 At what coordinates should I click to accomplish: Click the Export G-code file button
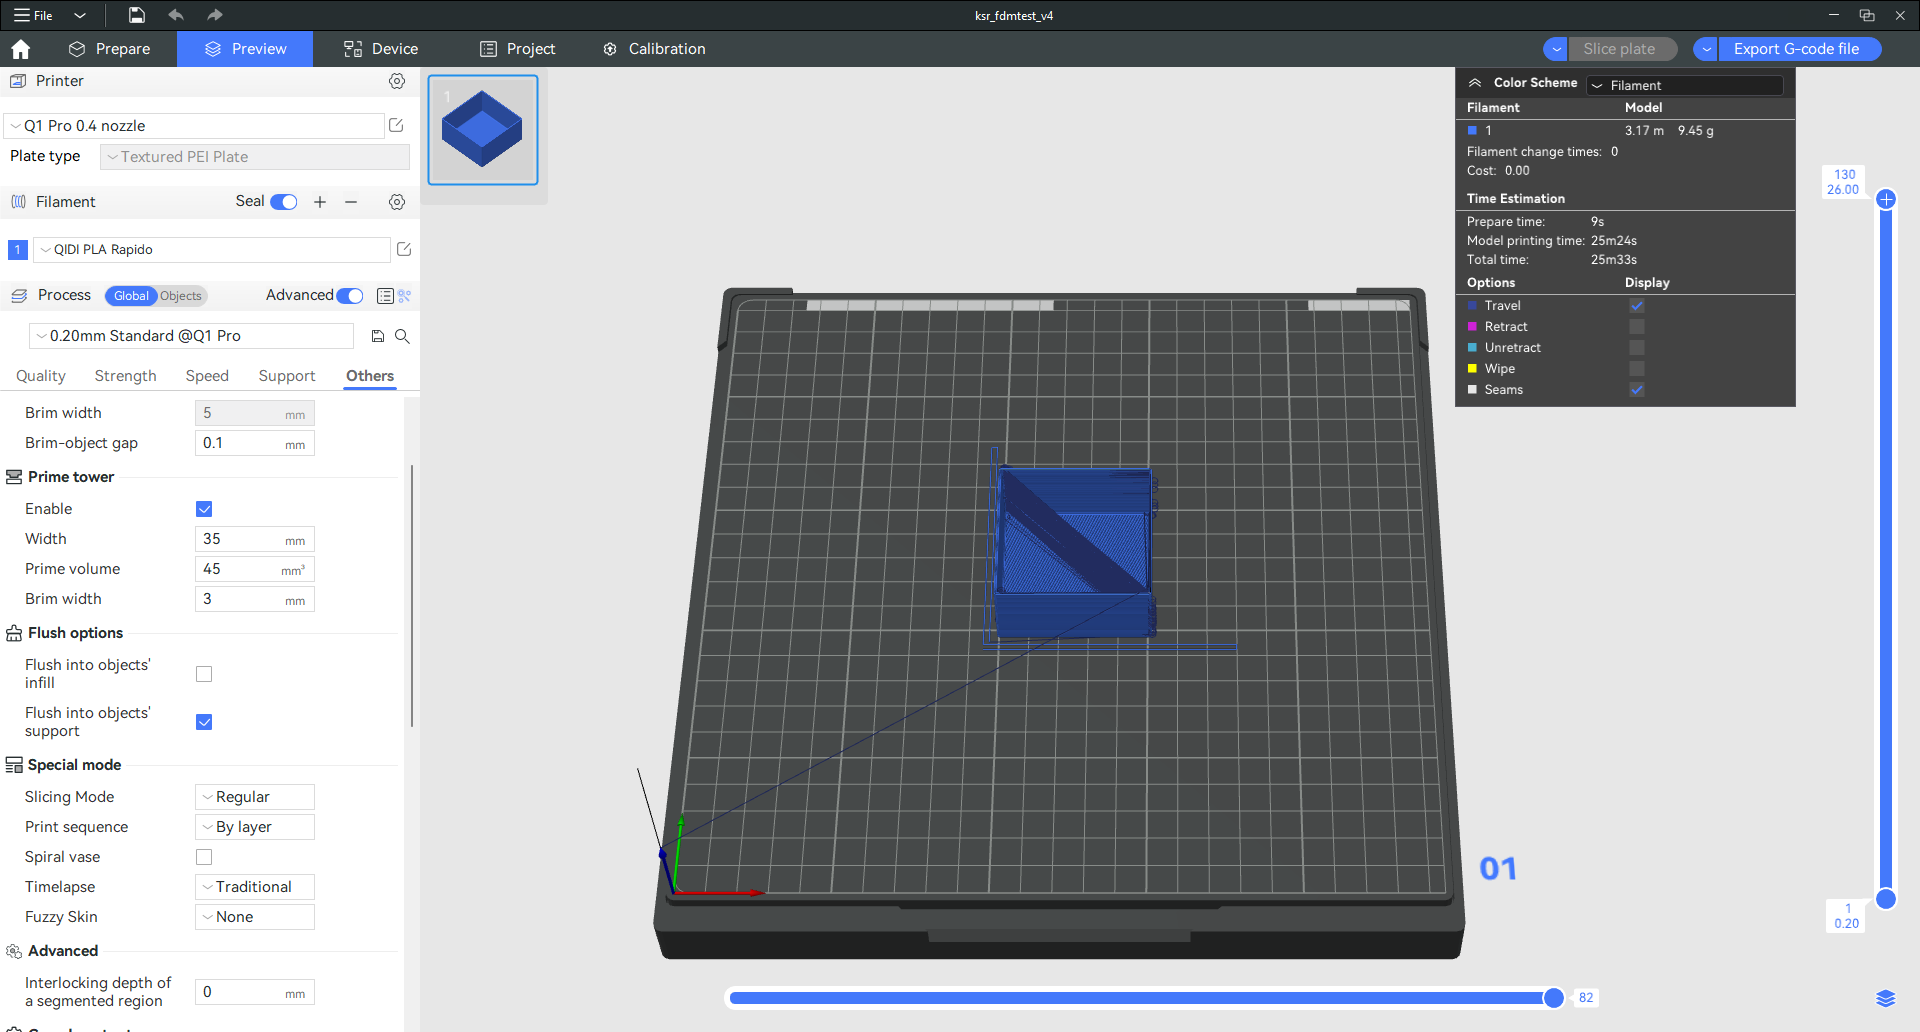pos(1796,49)
